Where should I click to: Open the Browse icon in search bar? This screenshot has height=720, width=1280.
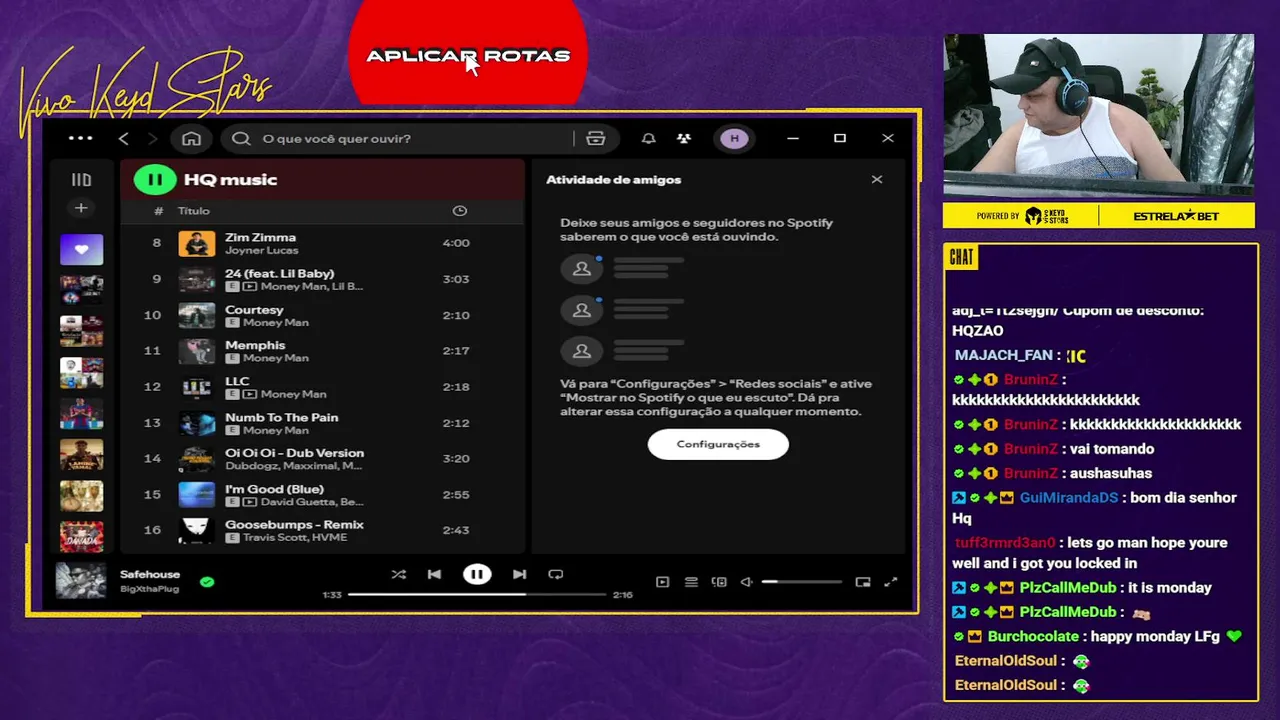coord(596,139)
